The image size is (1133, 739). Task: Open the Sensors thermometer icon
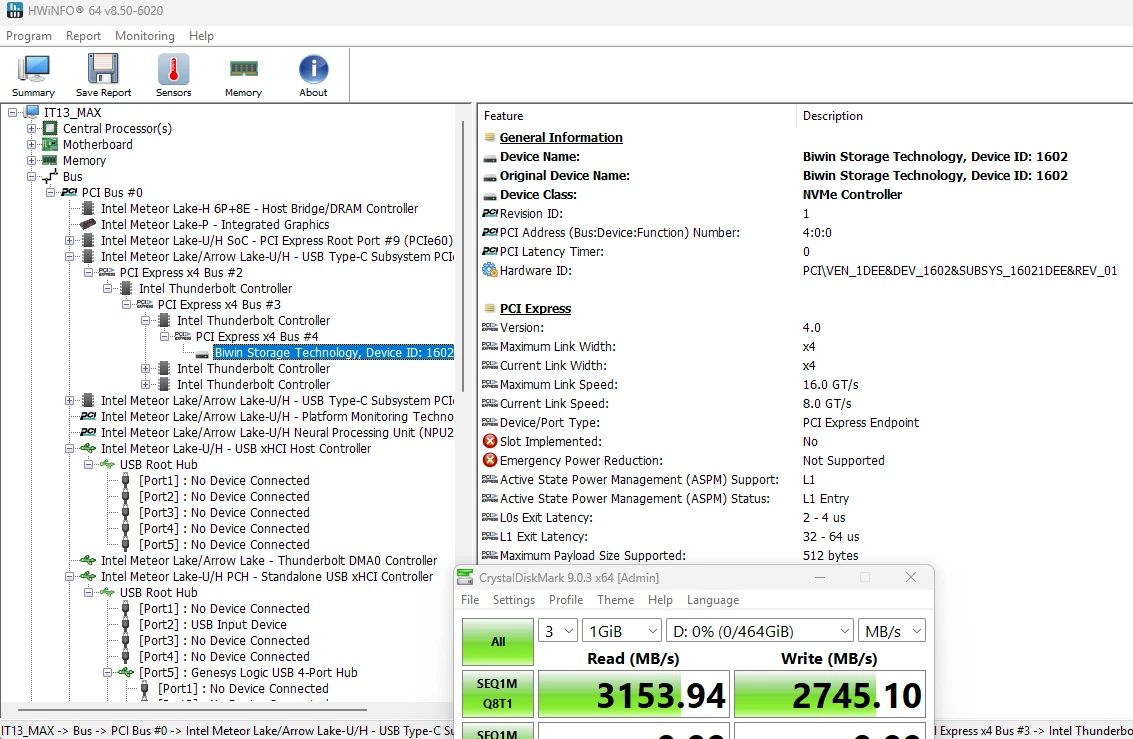coord(173,75)
